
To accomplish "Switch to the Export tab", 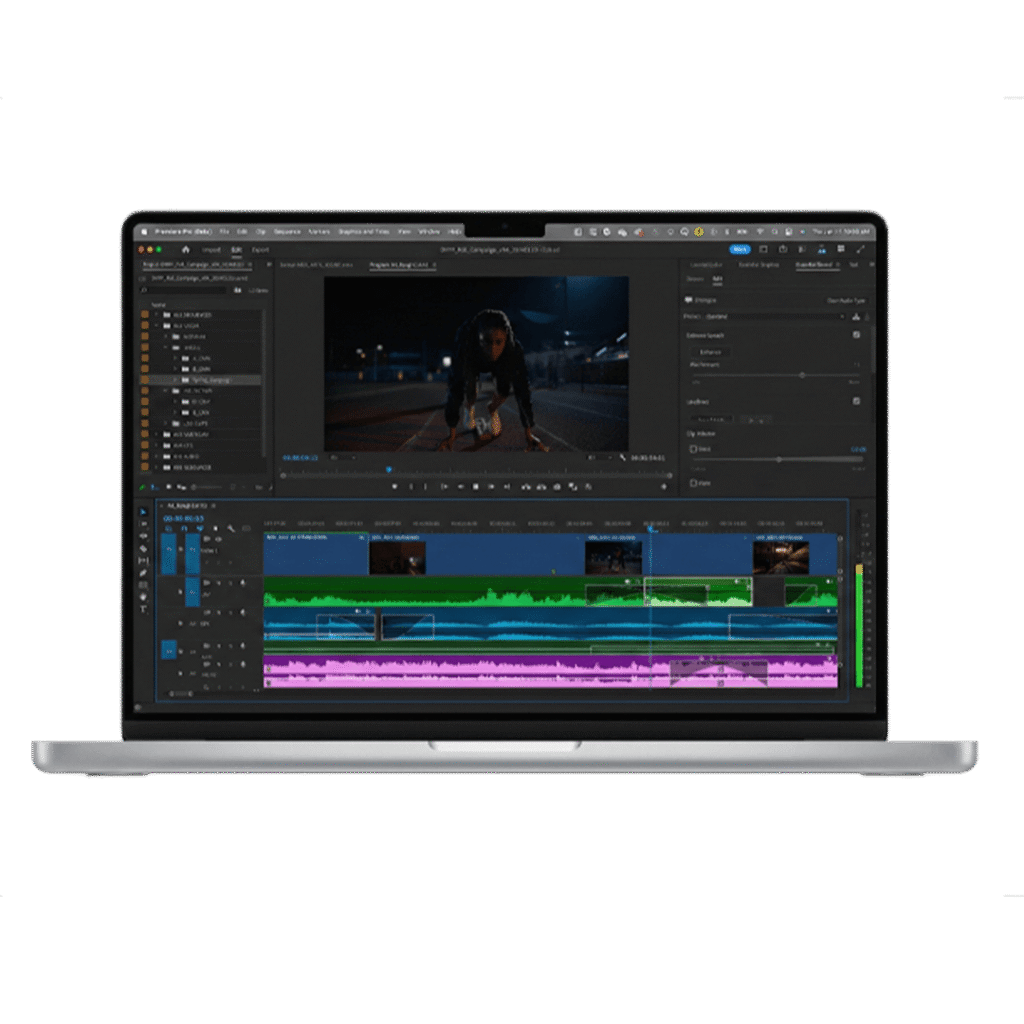I will [260, 249].
